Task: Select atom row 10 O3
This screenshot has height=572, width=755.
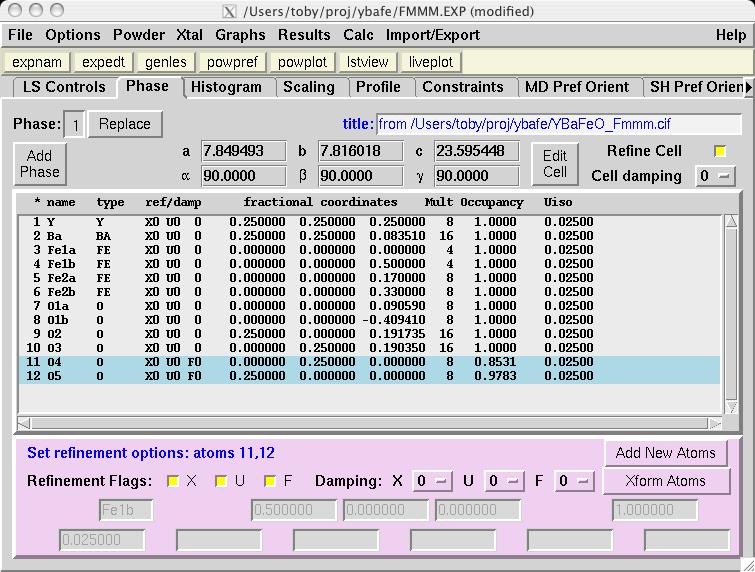Action: pyautogui.click(x=369, y=348)
